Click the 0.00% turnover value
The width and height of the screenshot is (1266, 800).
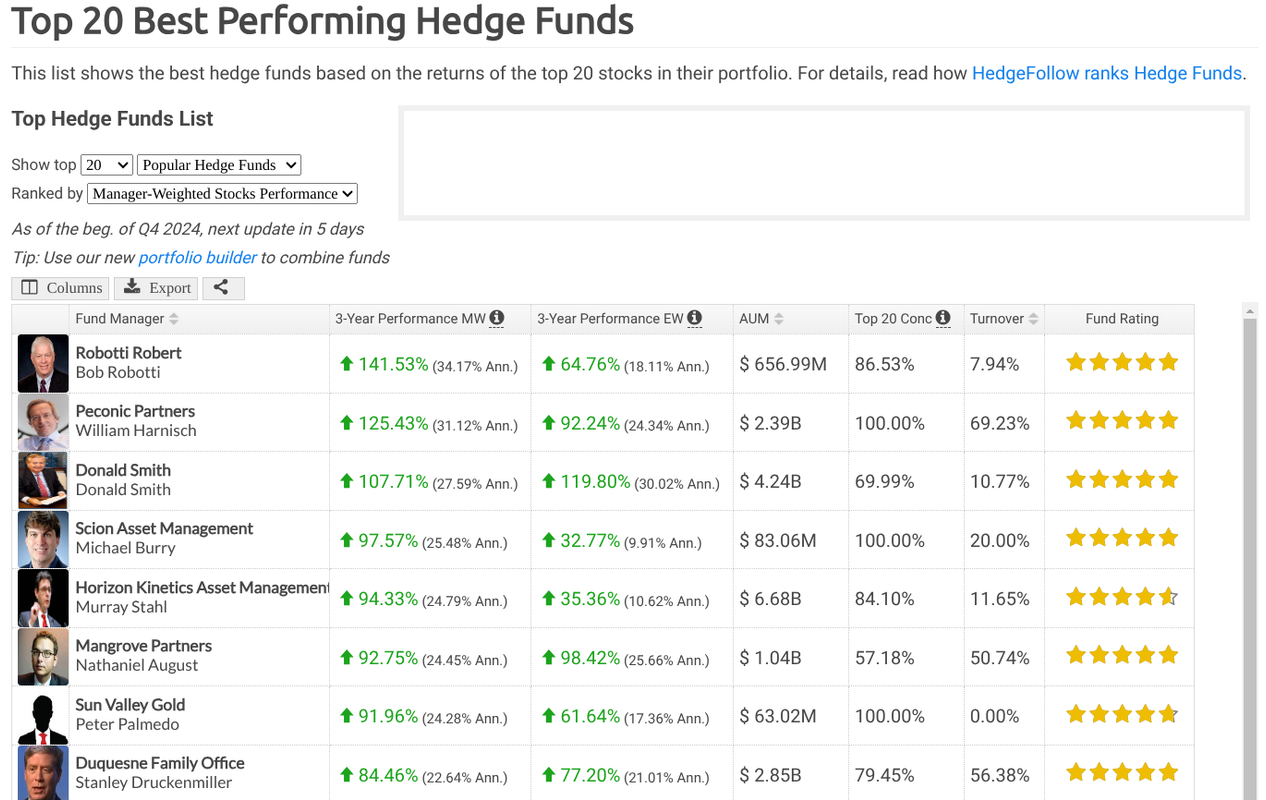[x=995, y=716]
